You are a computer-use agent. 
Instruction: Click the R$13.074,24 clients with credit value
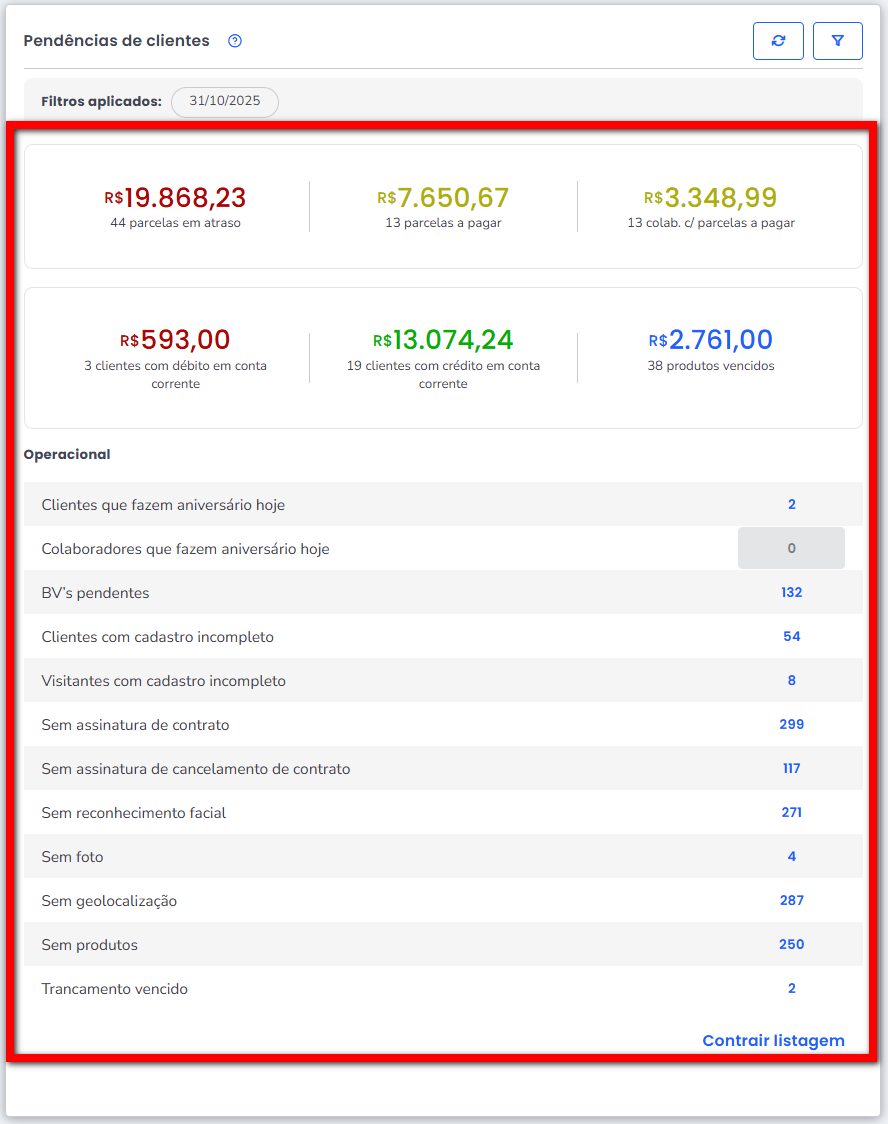[x=443, y=340]
